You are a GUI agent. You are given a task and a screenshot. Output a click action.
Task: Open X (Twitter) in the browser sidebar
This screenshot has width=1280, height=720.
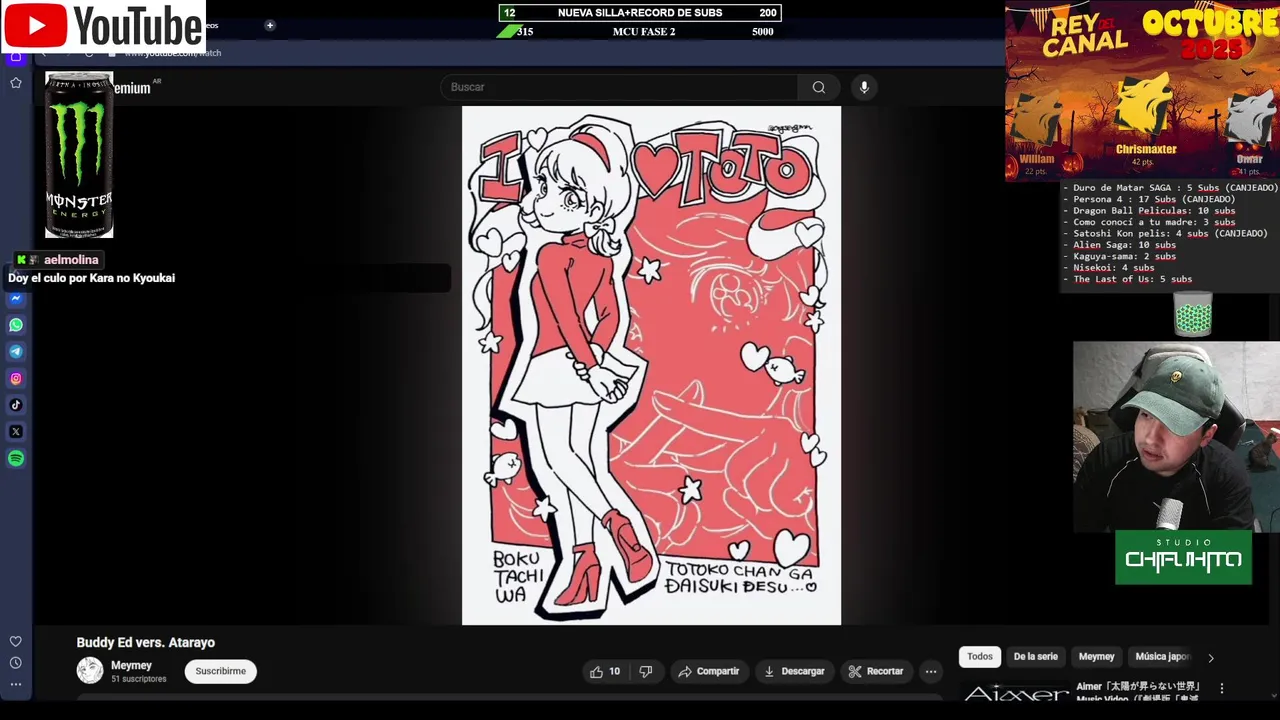(16, 432)
